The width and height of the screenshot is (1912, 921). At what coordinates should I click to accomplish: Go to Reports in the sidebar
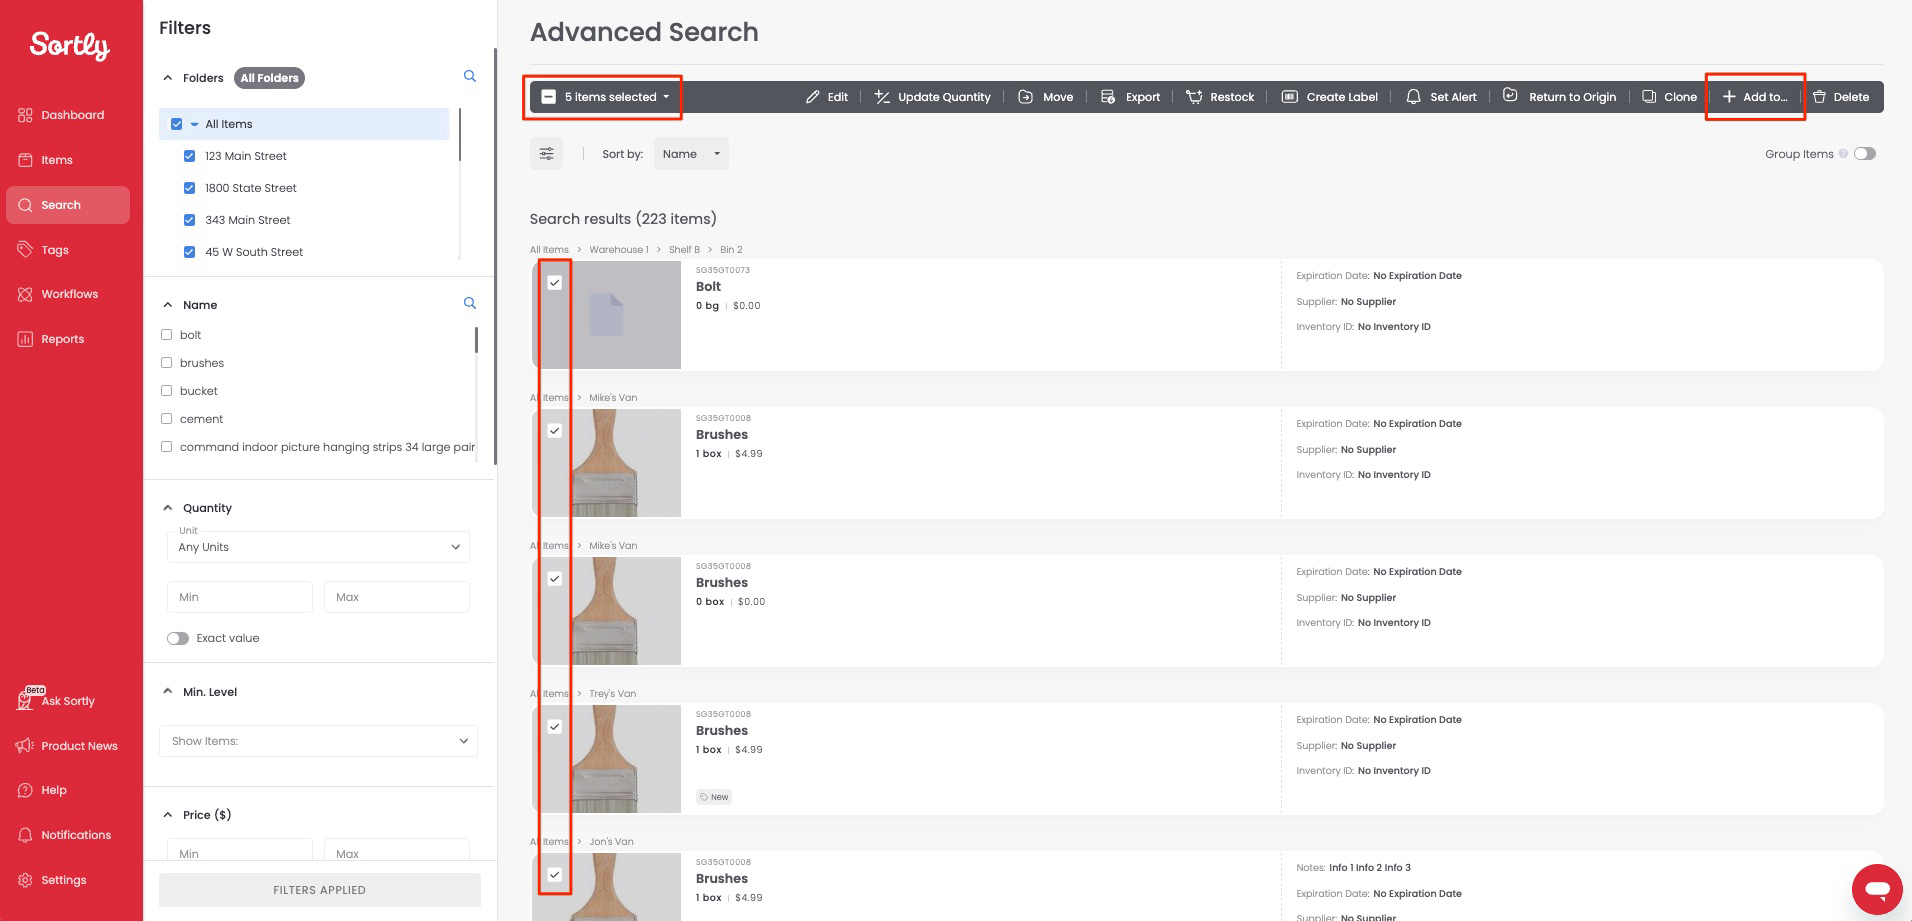click(62, 339)
